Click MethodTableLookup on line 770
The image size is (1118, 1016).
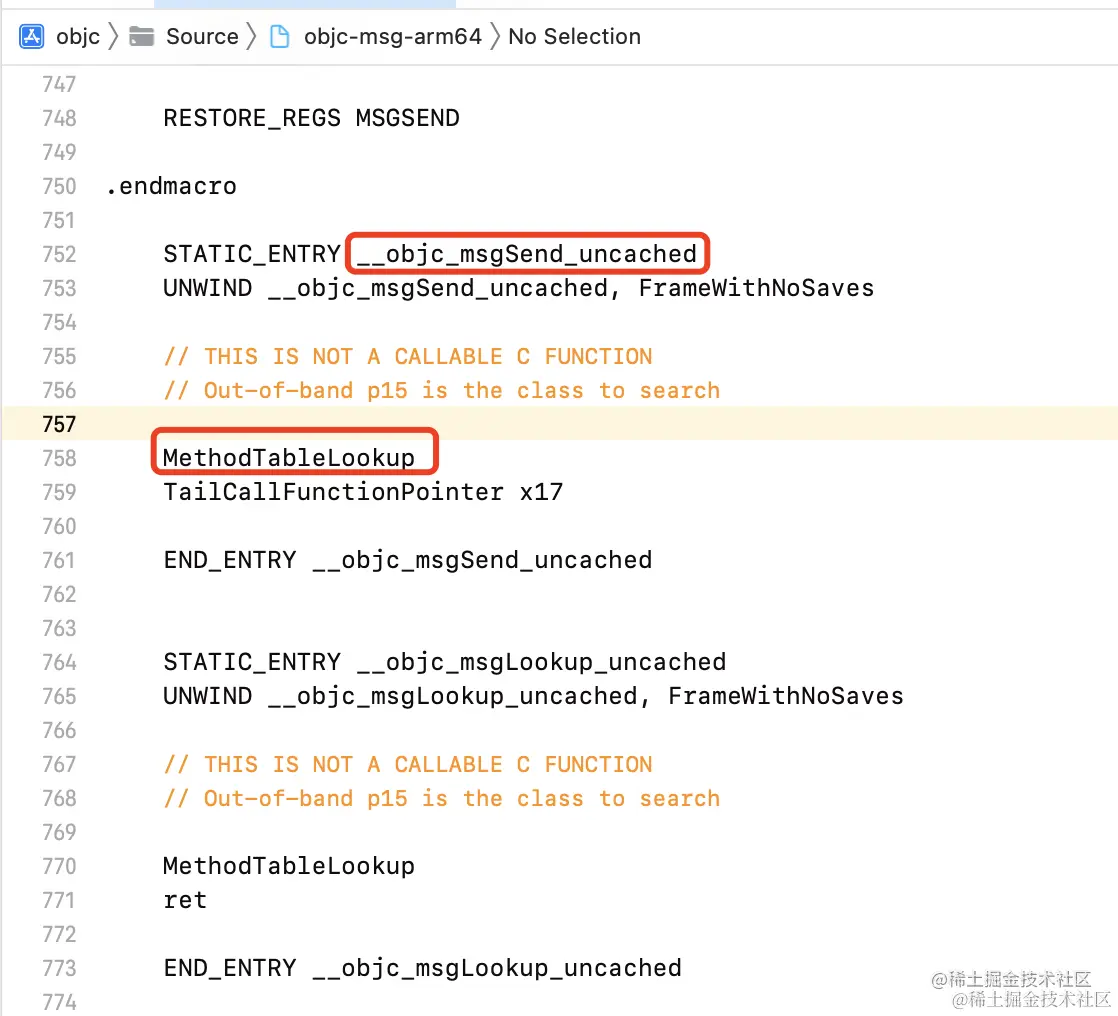point(289,866)
